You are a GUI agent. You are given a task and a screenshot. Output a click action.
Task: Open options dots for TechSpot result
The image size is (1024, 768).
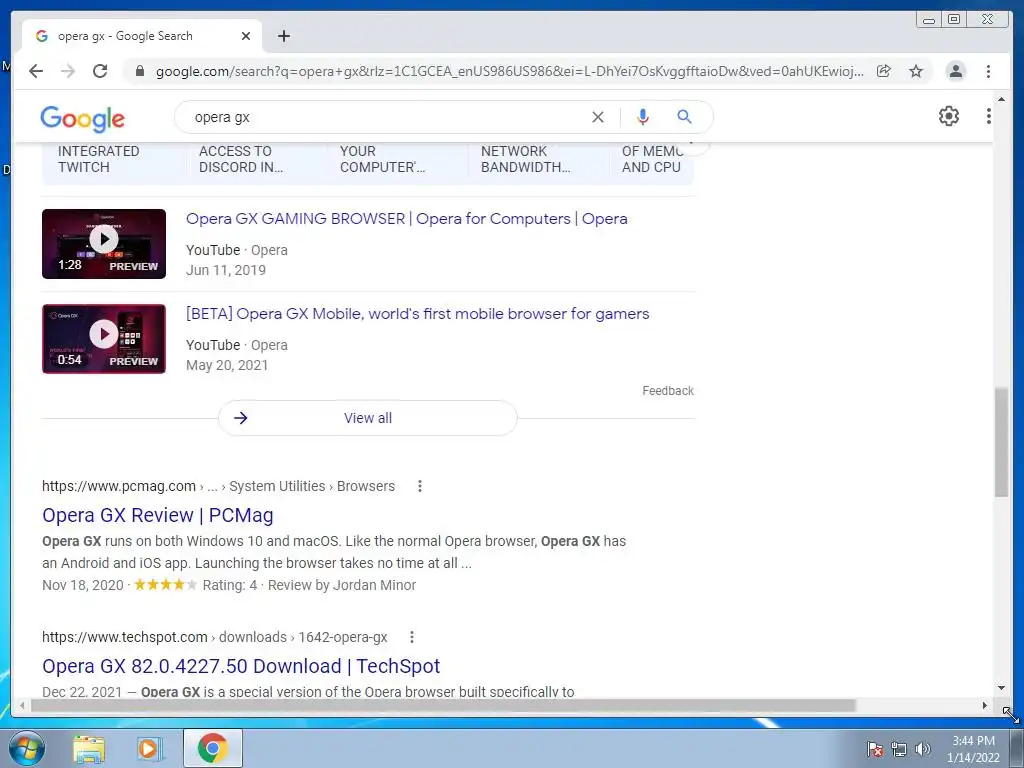click(411, 637)
